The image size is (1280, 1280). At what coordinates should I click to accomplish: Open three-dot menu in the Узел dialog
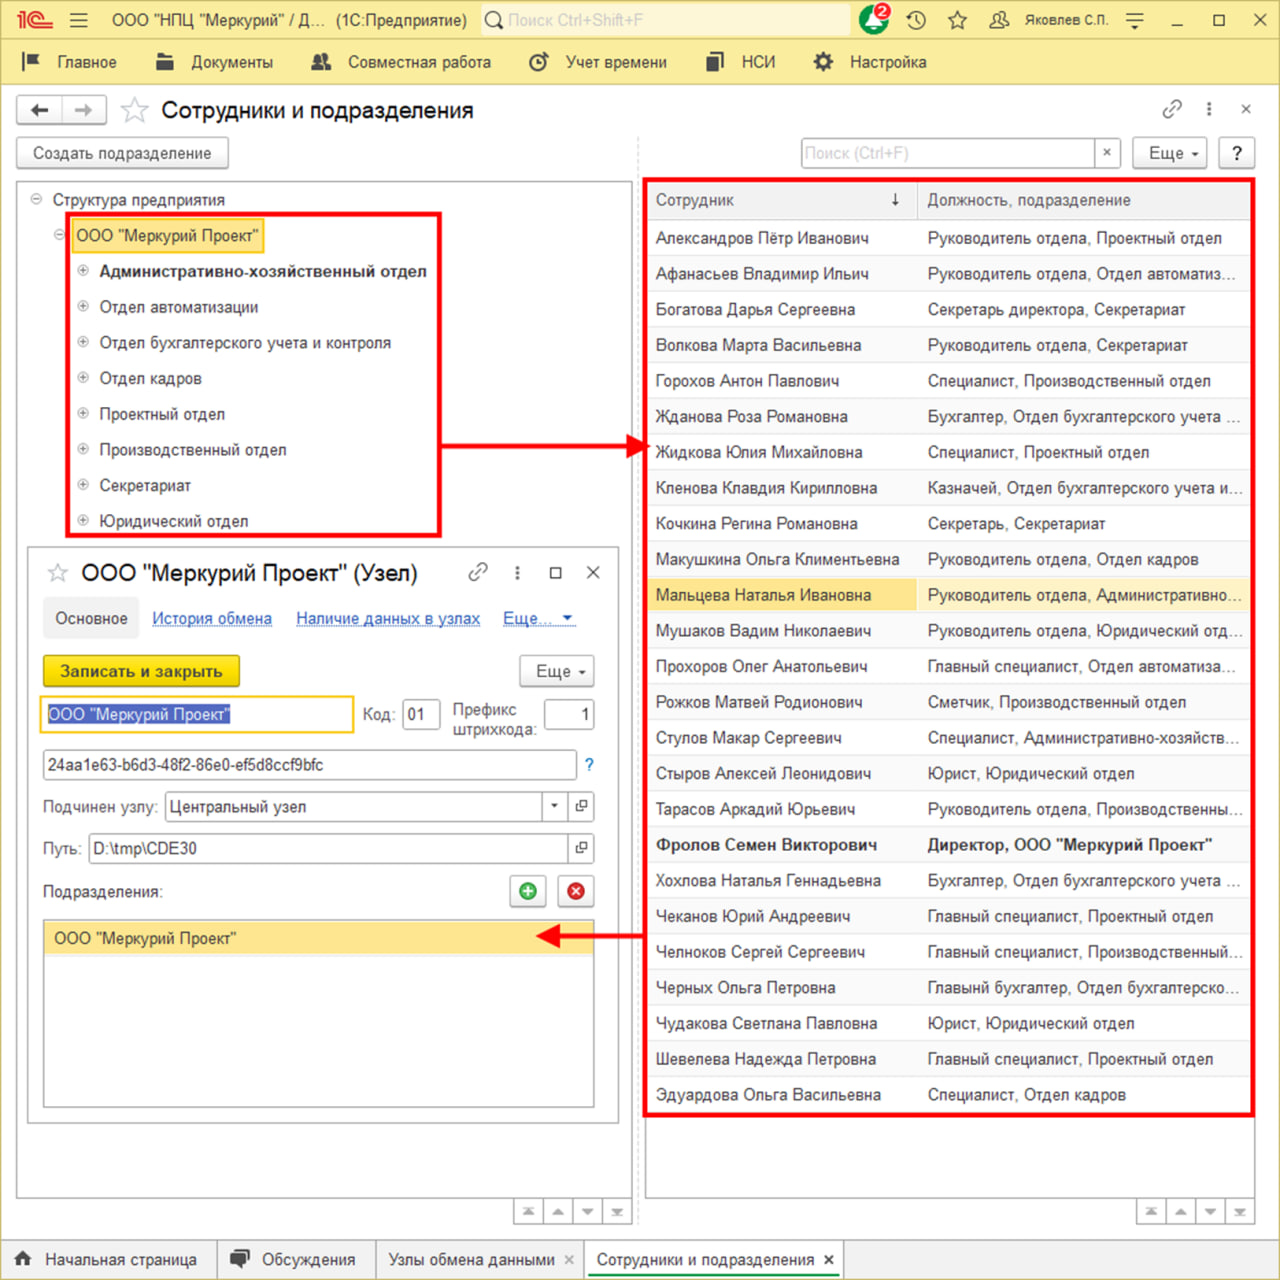point(517,572)
